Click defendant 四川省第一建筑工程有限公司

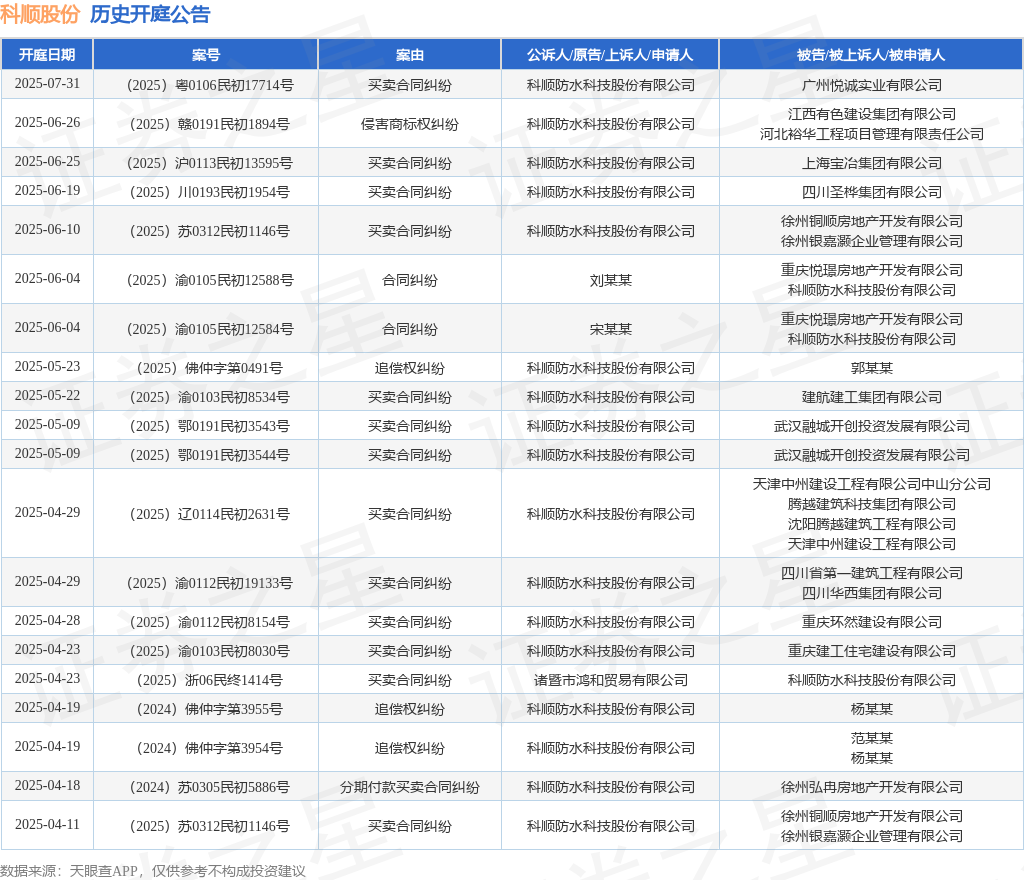click(x=872, y=573)
